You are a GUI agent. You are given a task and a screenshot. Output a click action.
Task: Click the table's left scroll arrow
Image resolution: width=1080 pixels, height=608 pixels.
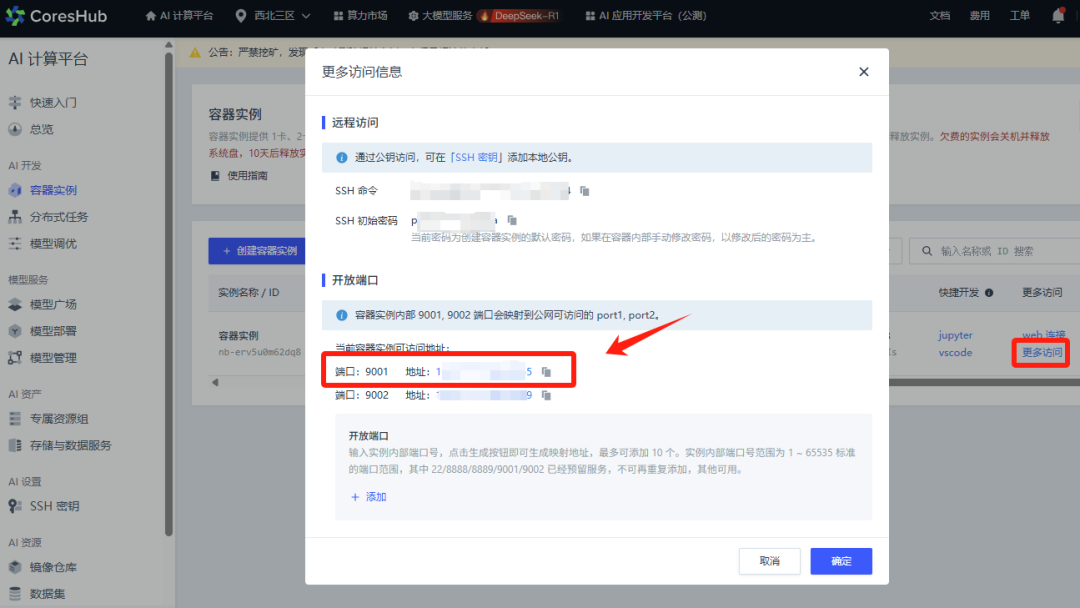click(215, 382)
